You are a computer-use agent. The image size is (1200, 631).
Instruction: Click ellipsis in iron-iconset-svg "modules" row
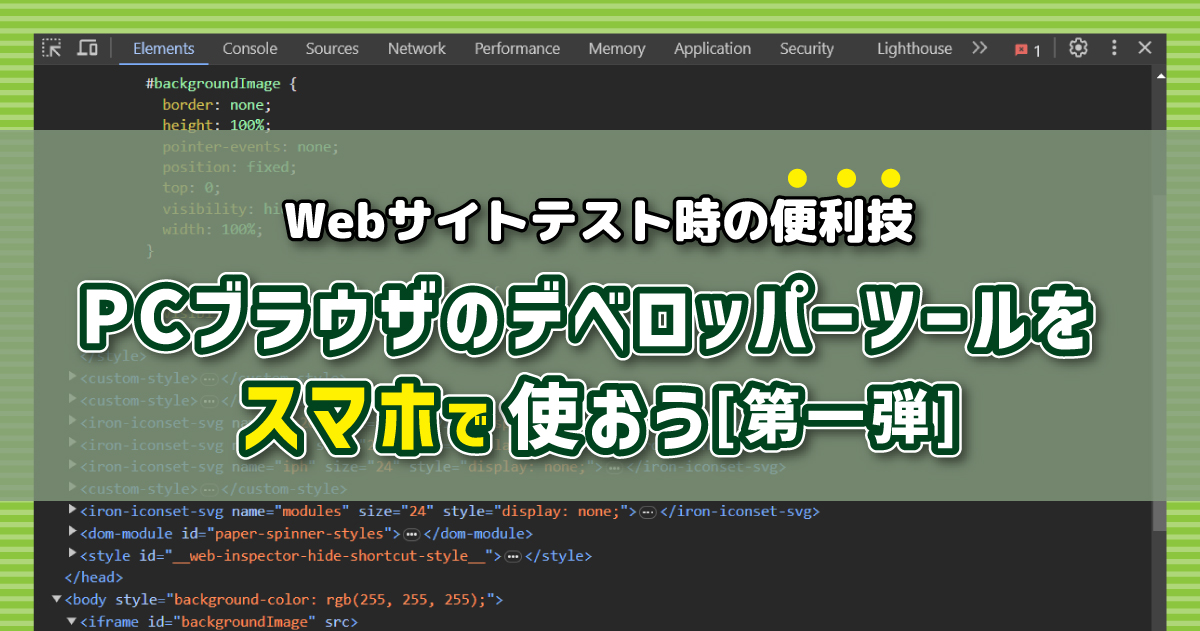pyautogui.click(x=647, y=512)
